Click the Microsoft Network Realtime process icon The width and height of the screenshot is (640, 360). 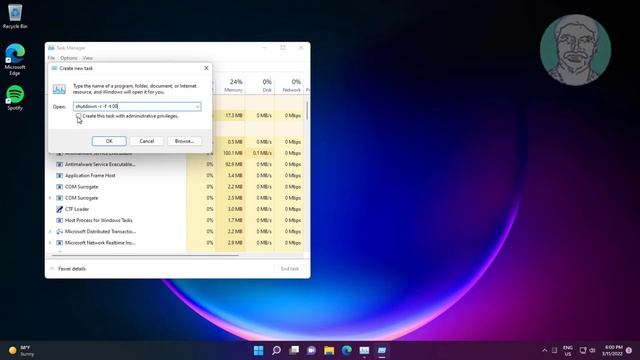(x=59, y=243)
